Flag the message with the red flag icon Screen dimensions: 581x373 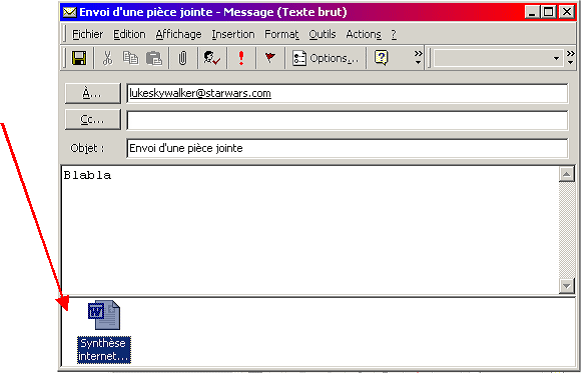[x=270, y=57]
